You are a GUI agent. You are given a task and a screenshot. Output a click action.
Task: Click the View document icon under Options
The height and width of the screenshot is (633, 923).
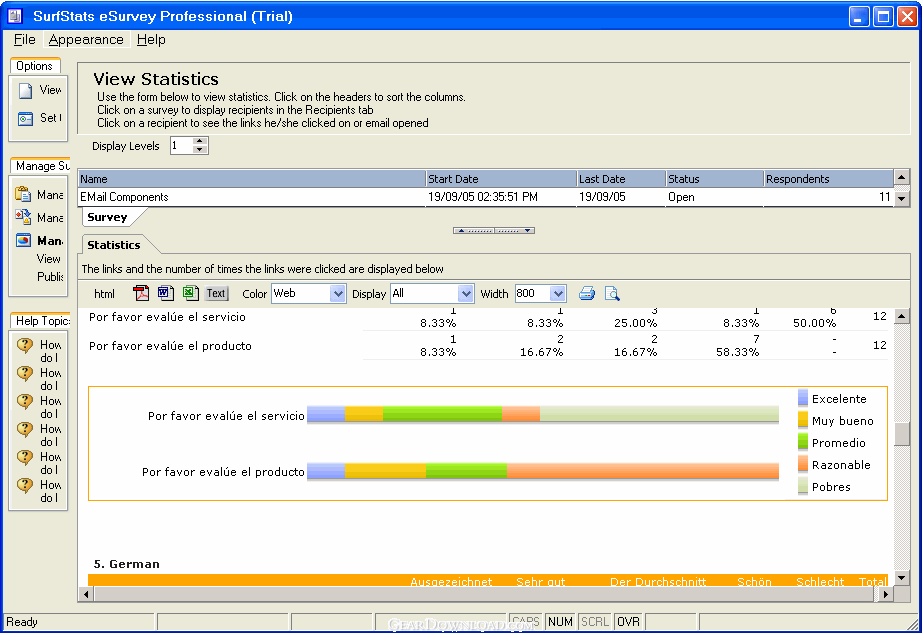pos(26,90)
